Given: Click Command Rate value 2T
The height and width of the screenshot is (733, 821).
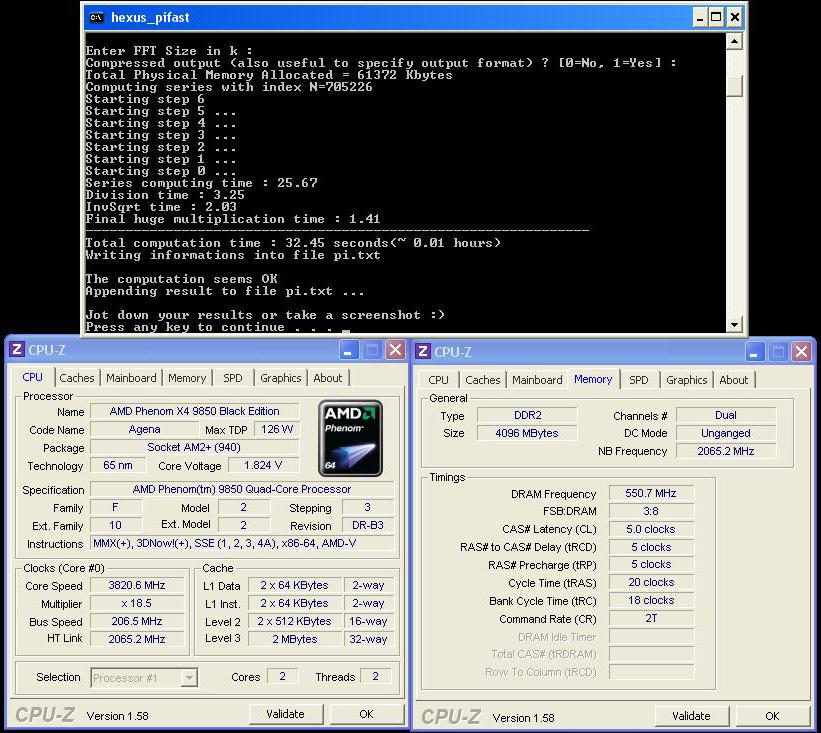Looking at the screenshot, I should tap(651, 619).
